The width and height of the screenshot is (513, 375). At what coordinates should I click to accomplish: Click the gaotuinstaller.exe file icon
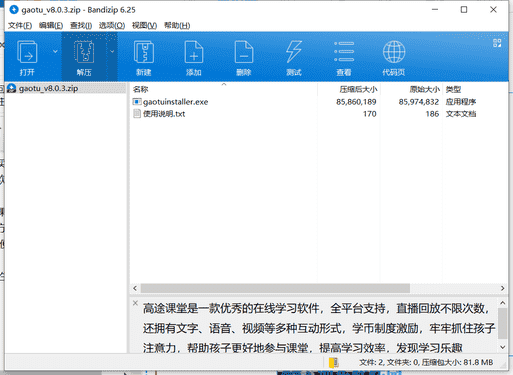(137, 102)
